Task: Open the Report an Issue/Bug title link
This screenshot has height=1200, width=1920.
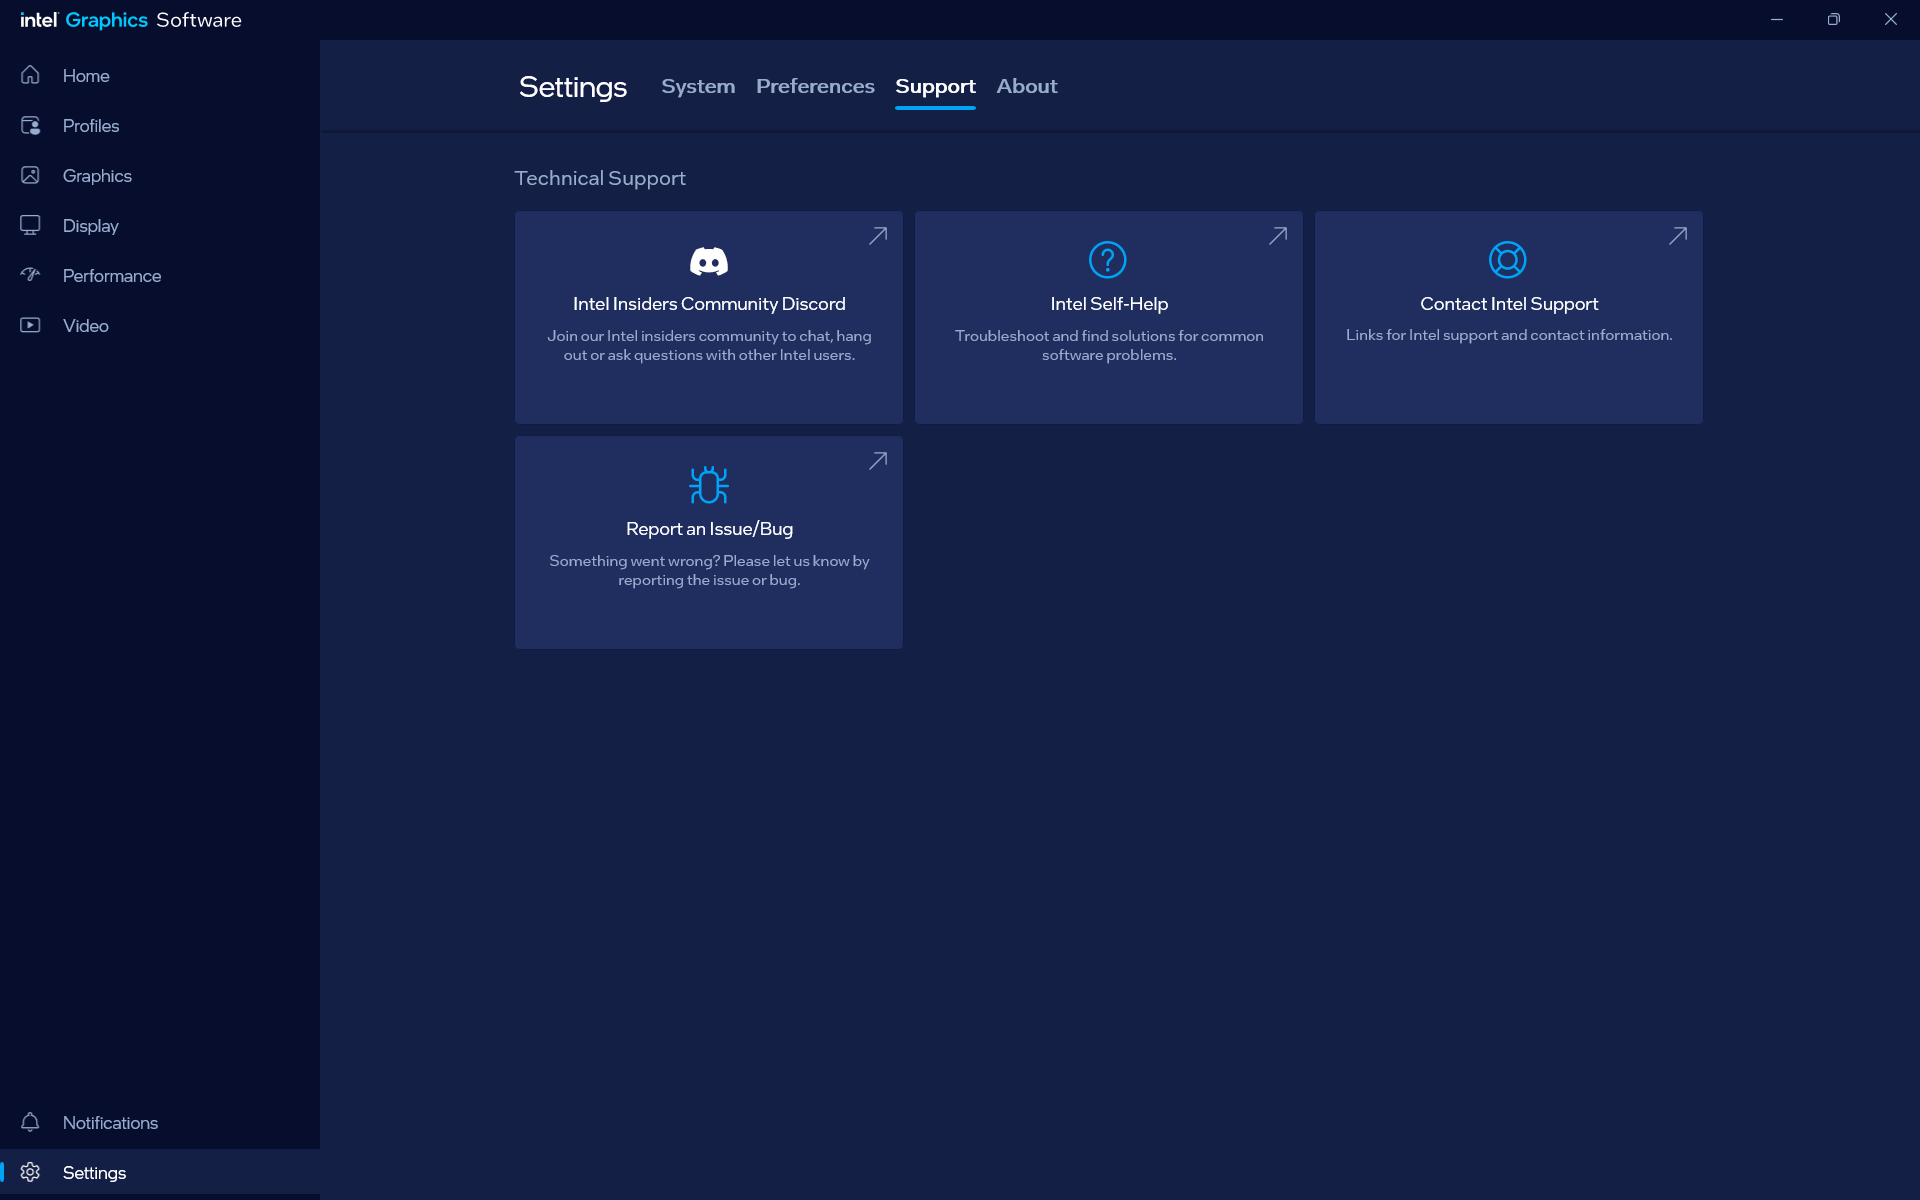Action: [709, 529]
